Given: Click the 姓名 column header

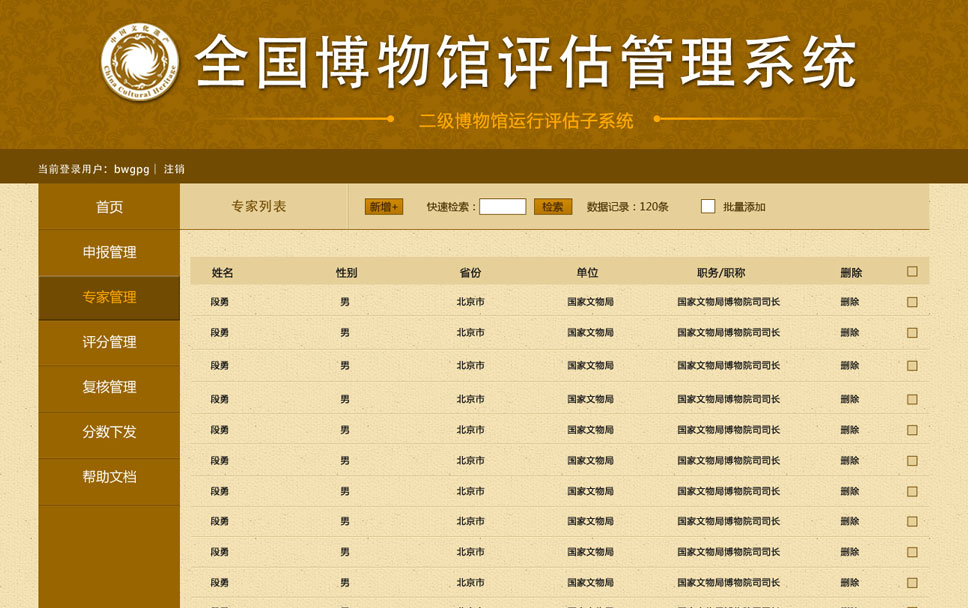Looking at the screenshot, I should (x=222, y=273).
